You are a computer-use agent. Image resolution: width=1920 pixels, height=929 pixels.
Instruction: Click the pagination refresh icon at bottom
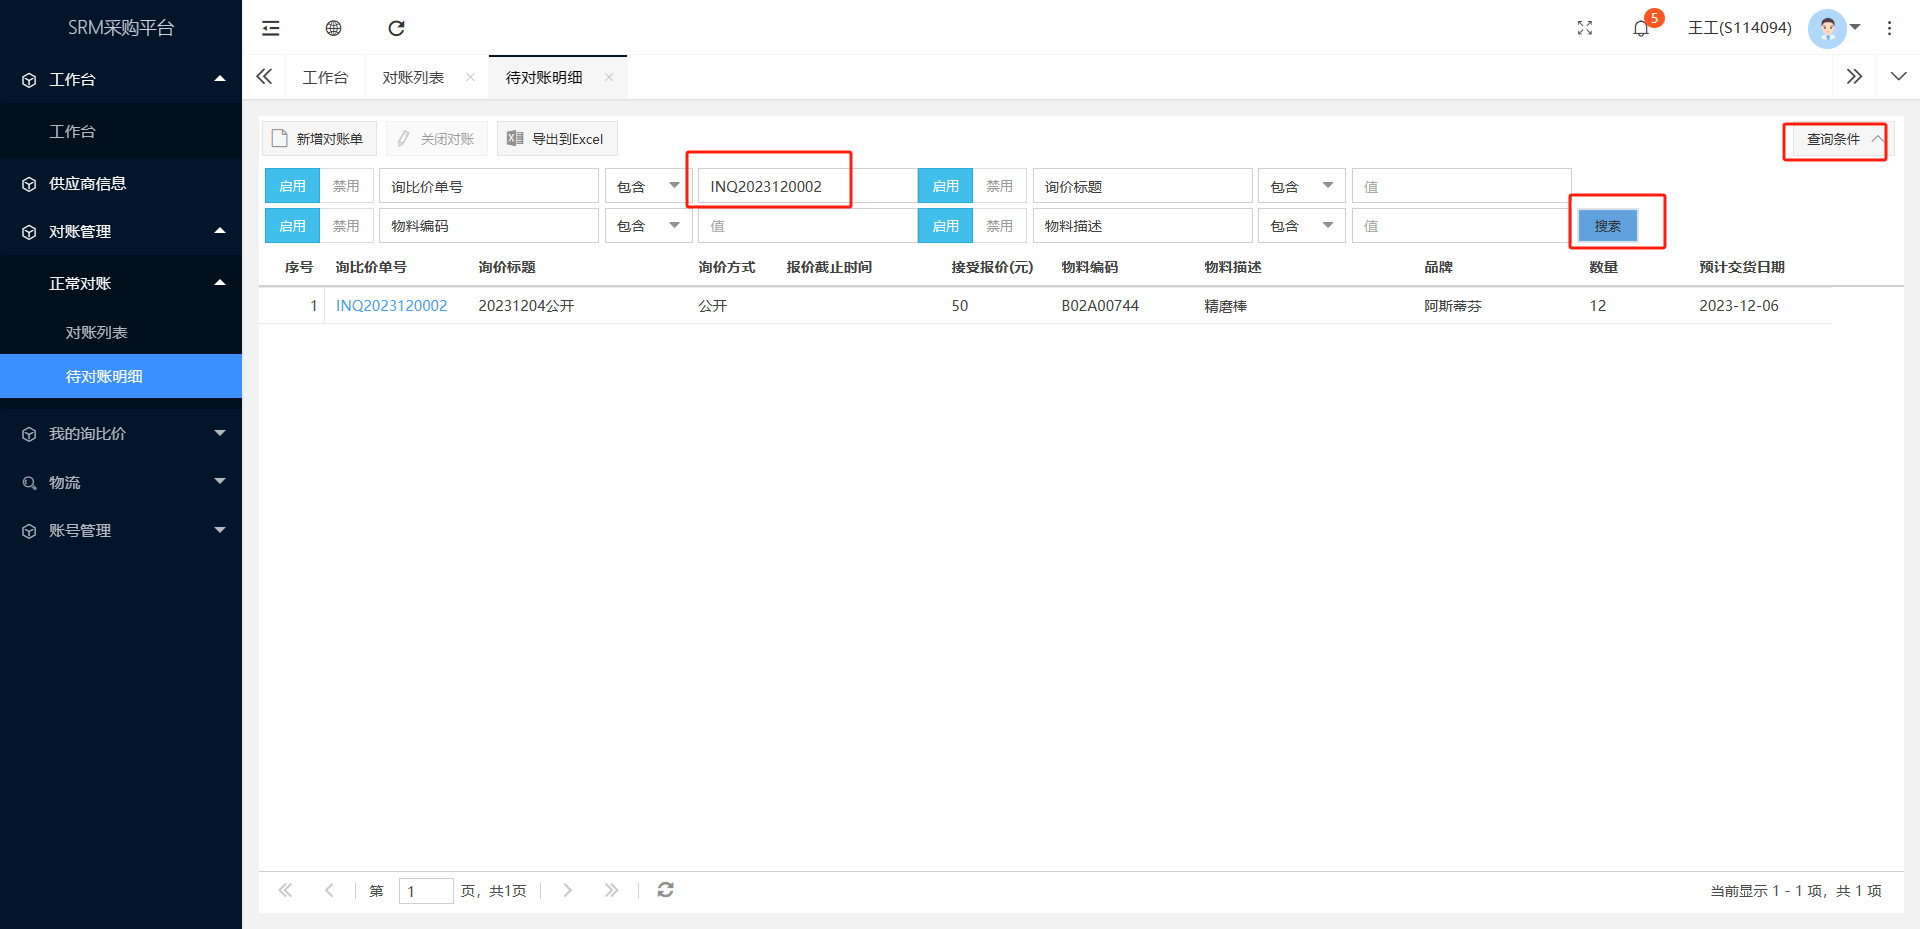(x=665, y=890)
